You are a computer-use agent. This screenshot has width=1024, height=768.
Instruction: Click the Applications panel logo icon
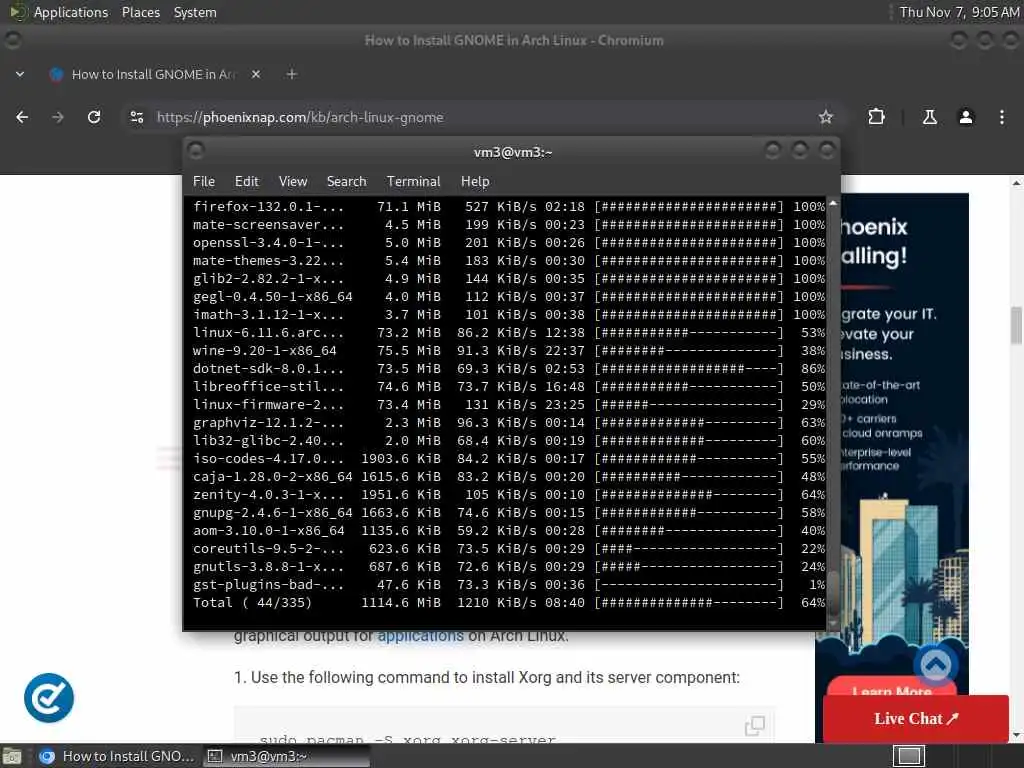click(17, 12)
